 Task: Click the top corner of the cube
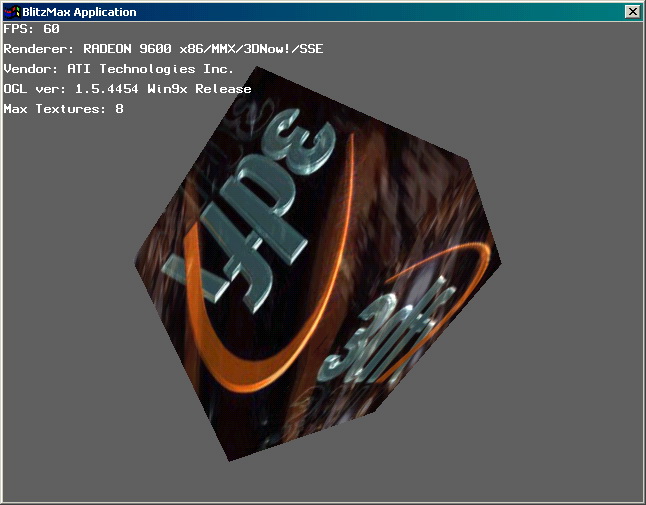click(x=256, y=68)
